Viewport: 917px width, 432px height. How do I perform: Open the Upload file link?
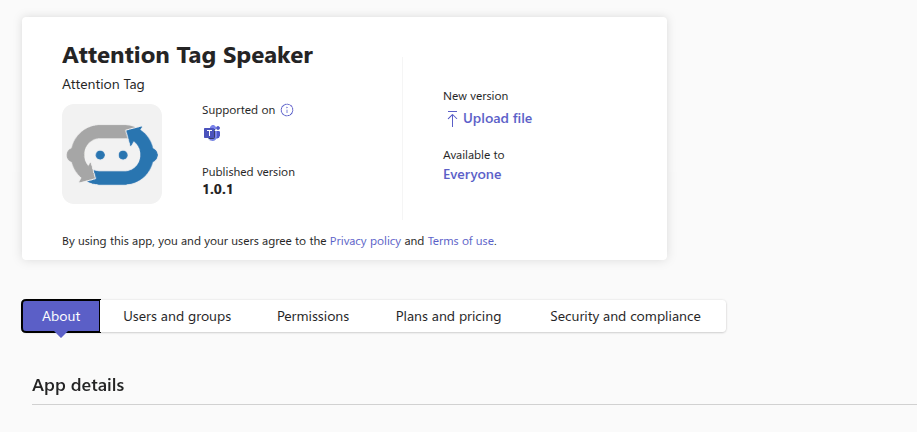[497, 119]
